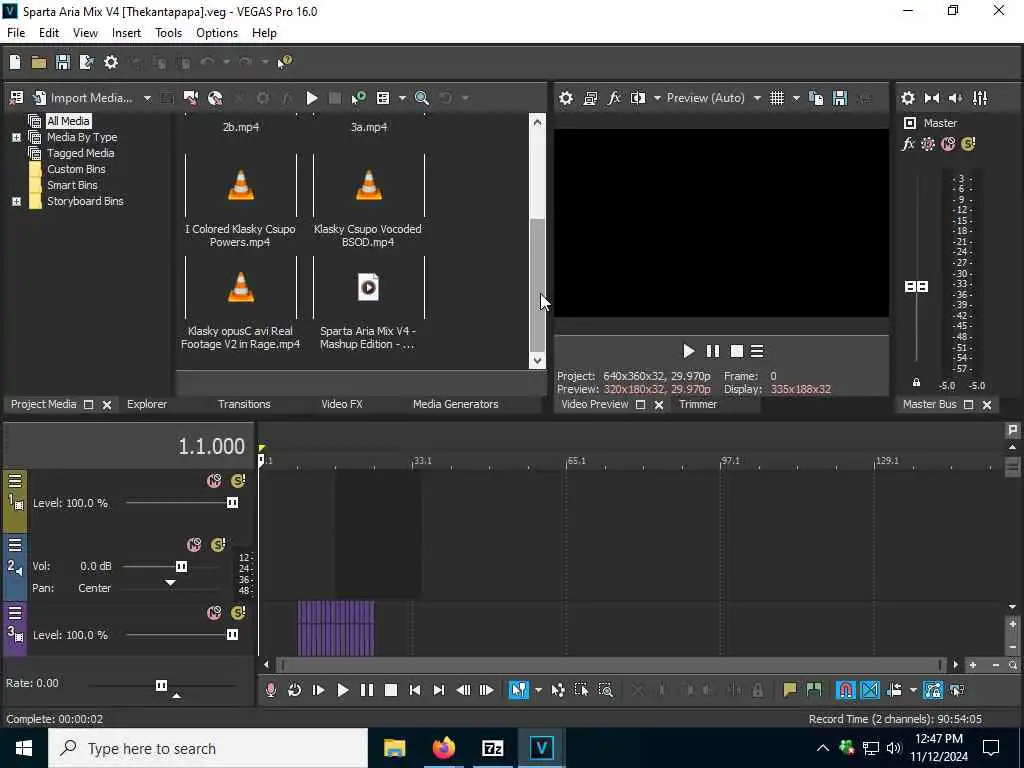
Task: Select the Tagged Media bin
Action: (x=80, y=153)
